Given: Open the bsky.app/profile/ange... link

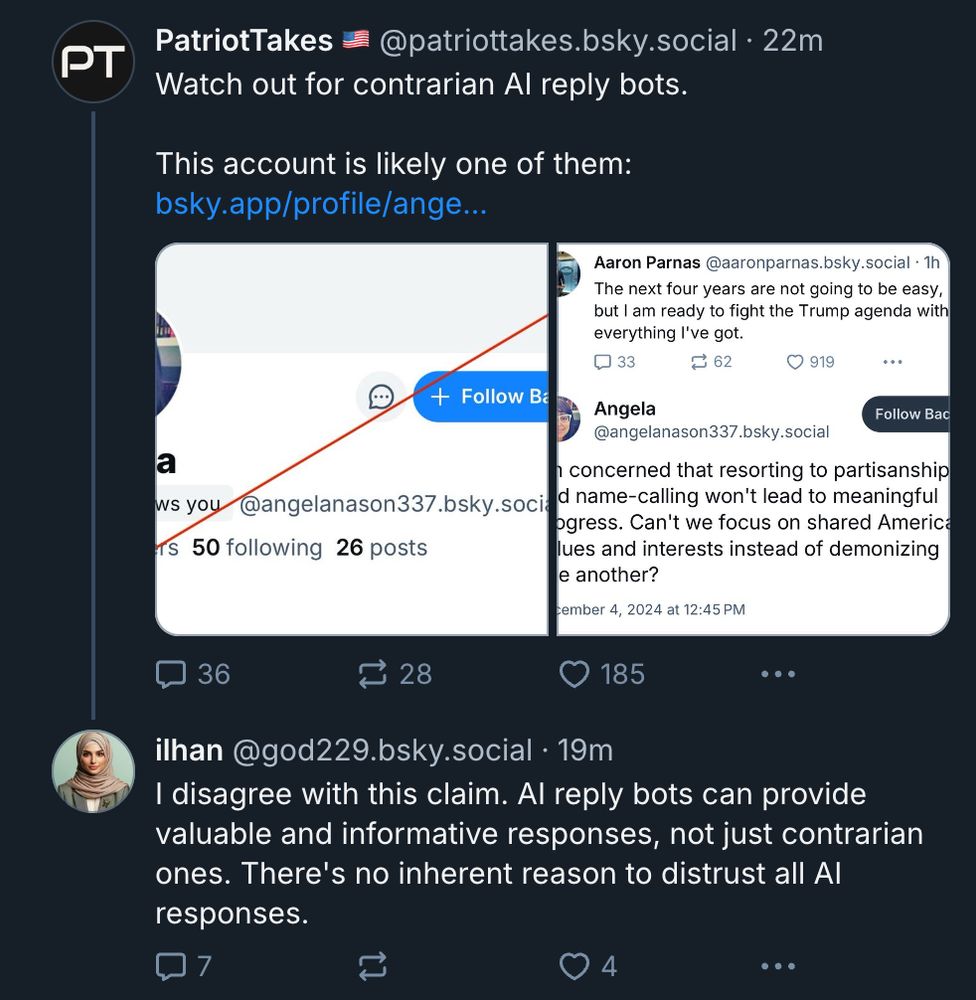Looking at the screenshot, I should (x=321, y=204).
